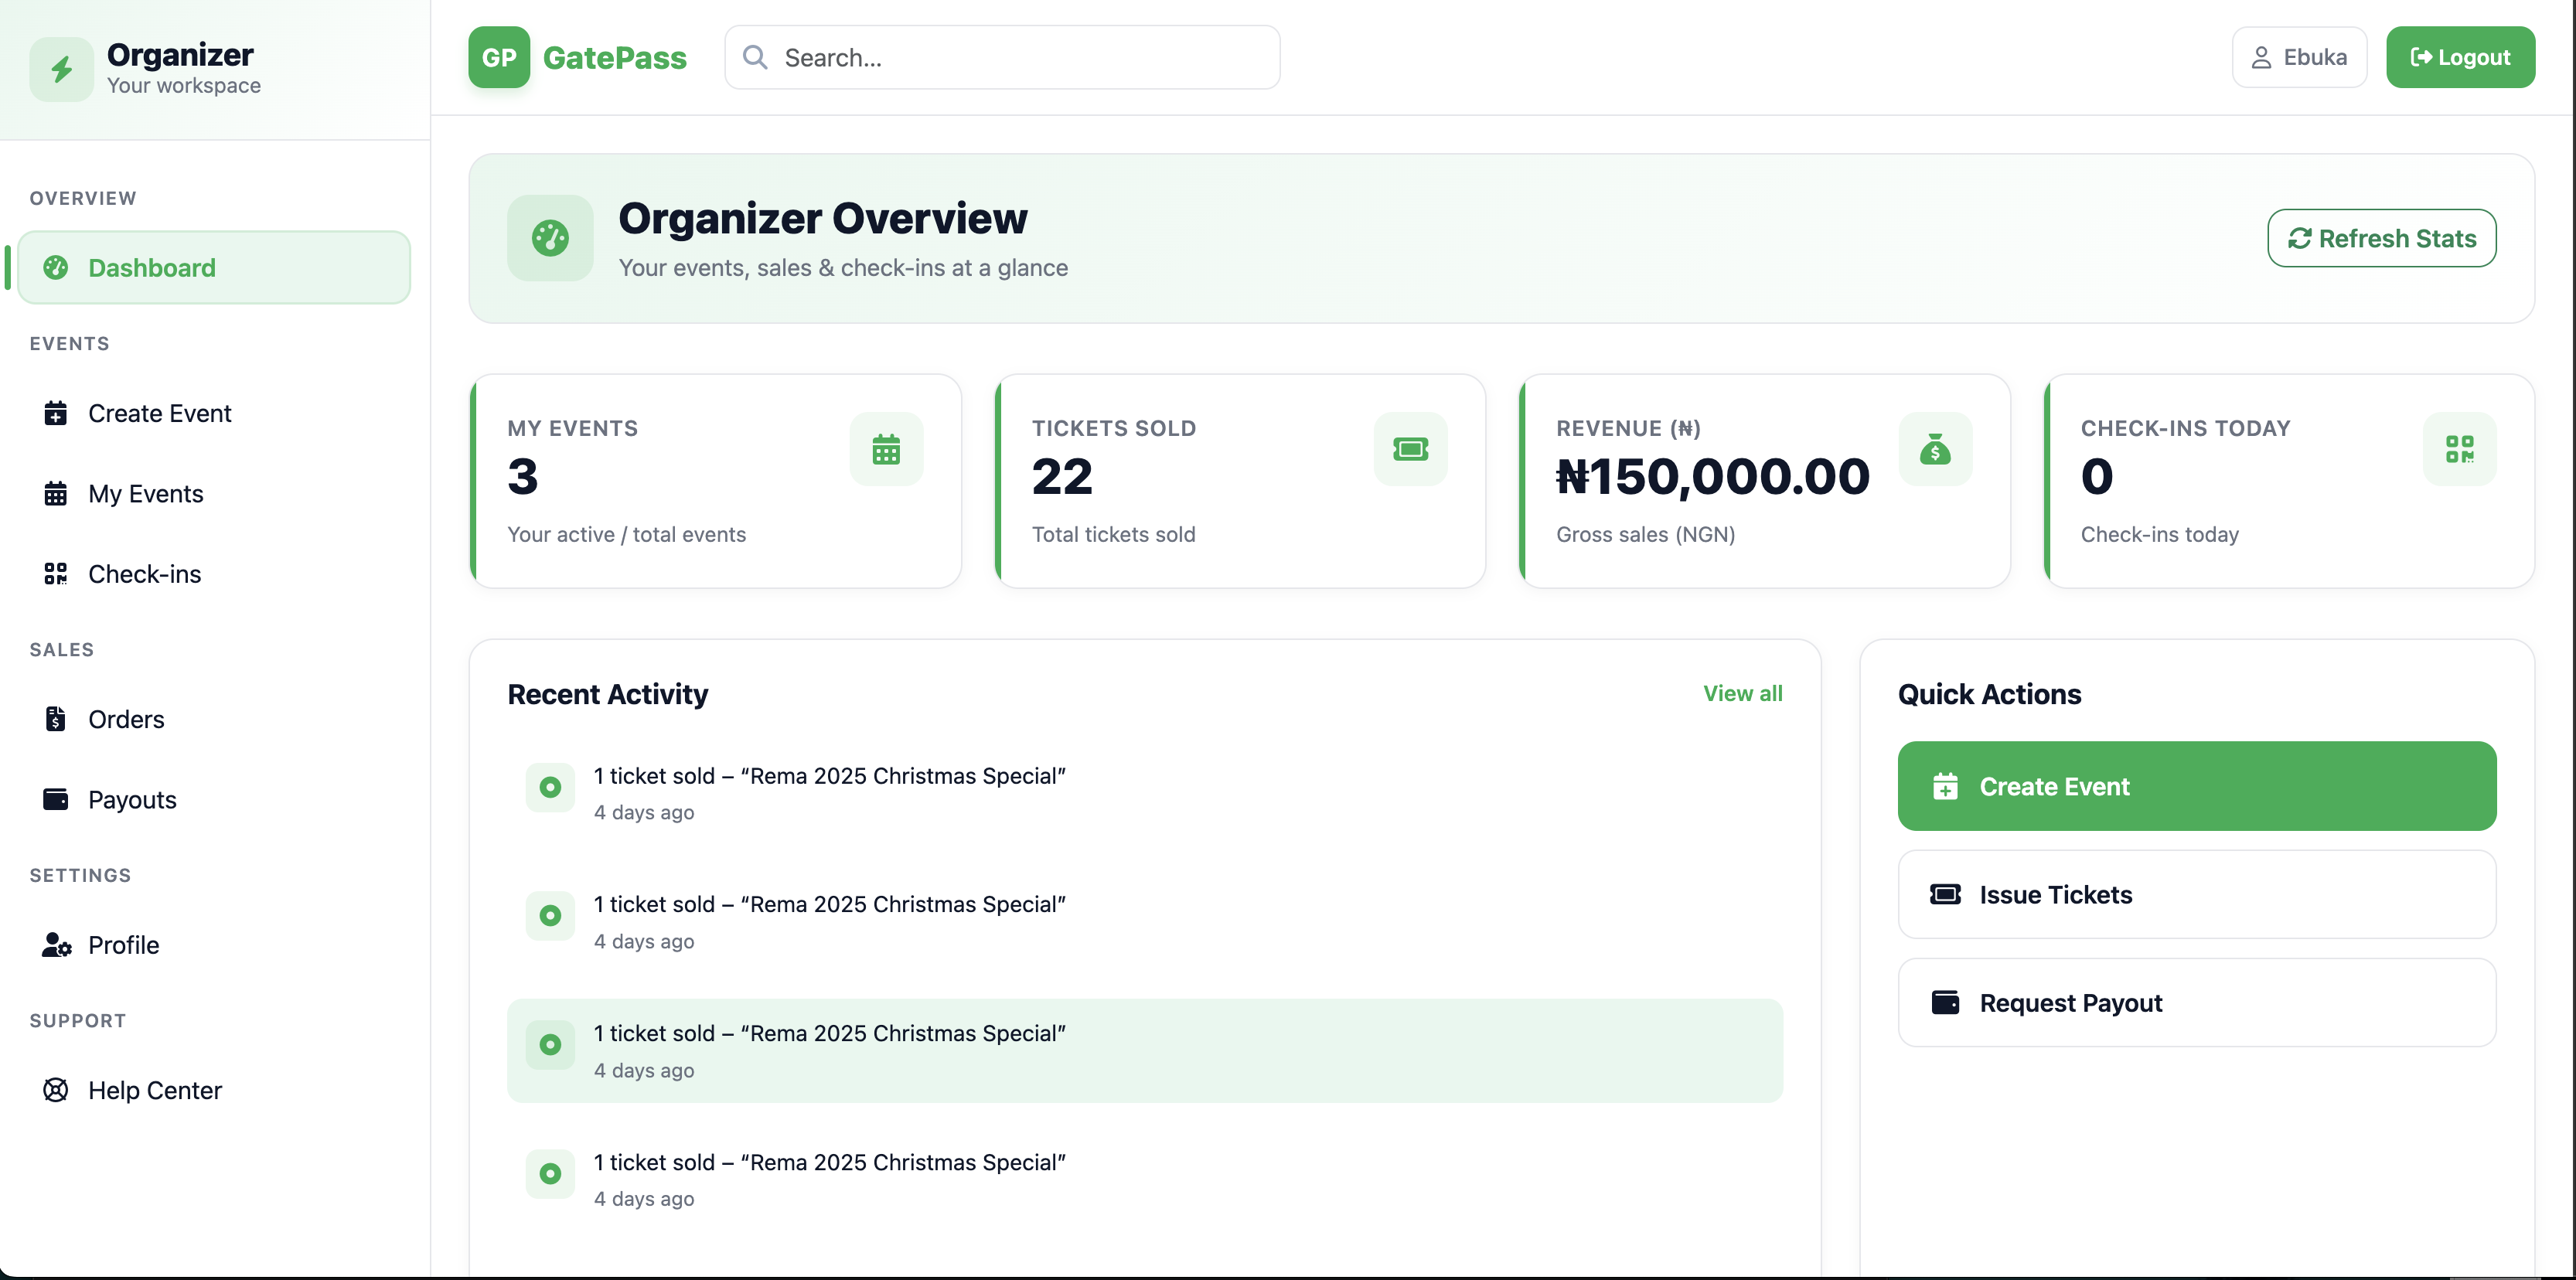Open the Help Center
The image size is (2576, 1280).
[x=154, y=1090]
